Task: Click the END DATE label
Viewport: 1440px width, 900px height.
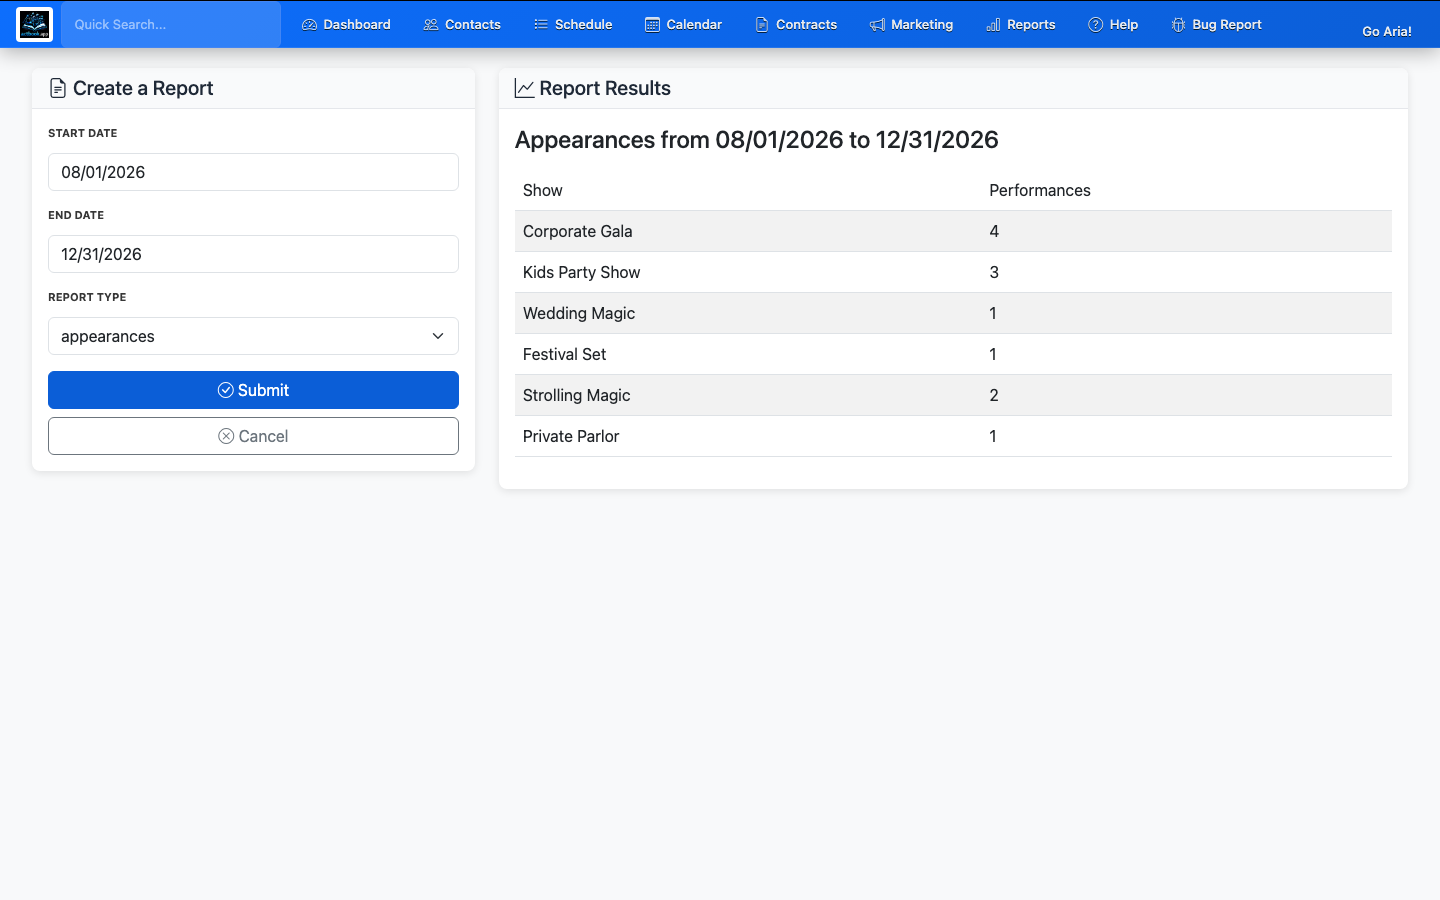Action: click(76, 215)
